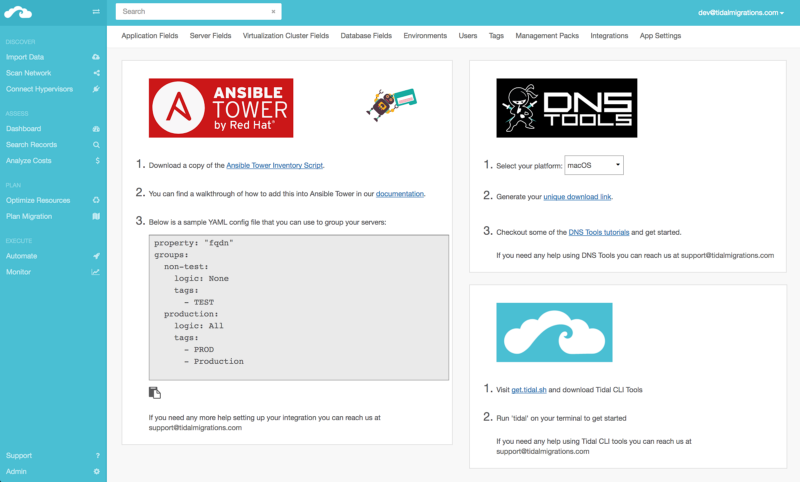Click the map icon beside Plan Migration

tap(96, 216)
